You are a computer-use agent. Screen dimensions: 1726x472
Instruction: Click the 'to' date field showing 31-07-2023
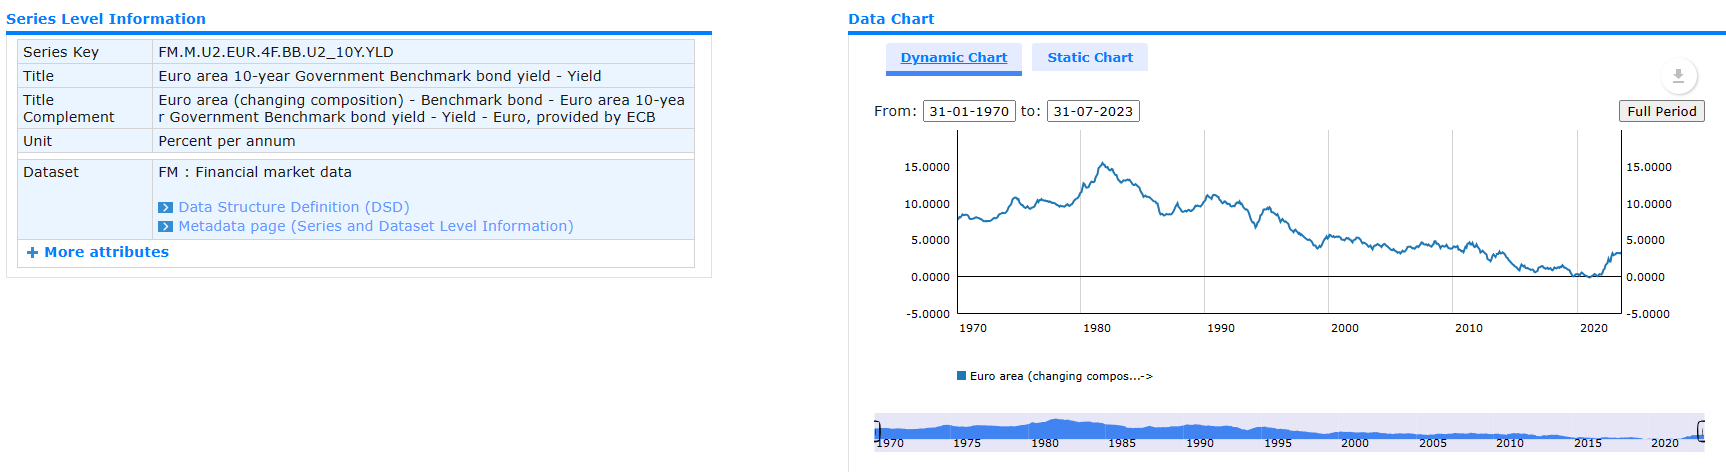pos(1092,111)
